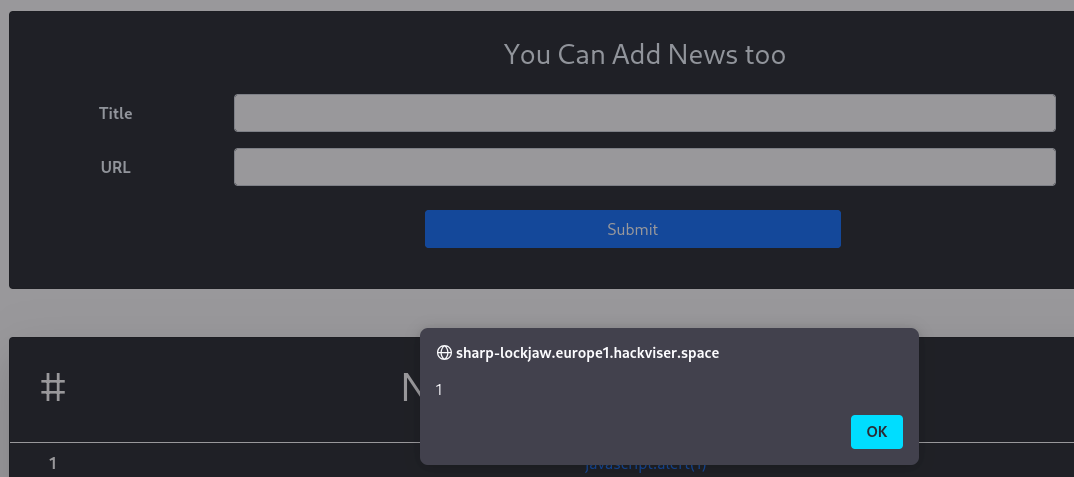The width and height of the screenshot is (1074, 477).
Task: Click the gap between form and news table
Action: pyautogui.click(x=540, y=313)
